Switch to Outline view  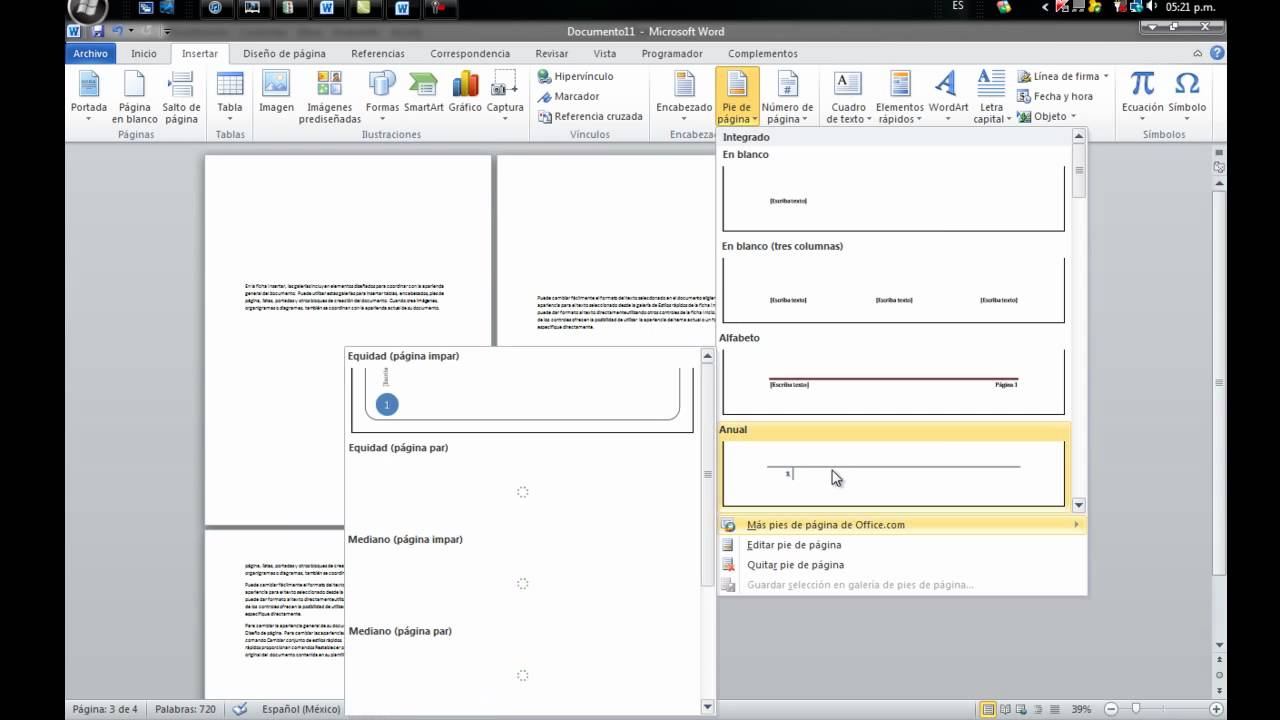point(1038,709)
